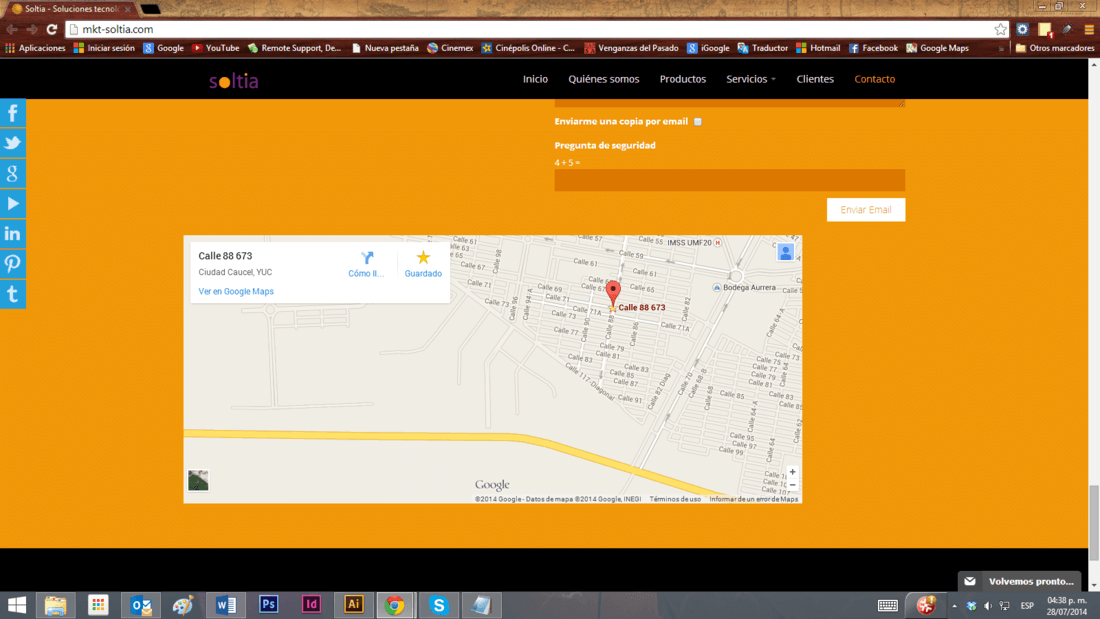Open the volume icon in system tray
Viewport: 1100px width, 619px height.
[988, 606]
